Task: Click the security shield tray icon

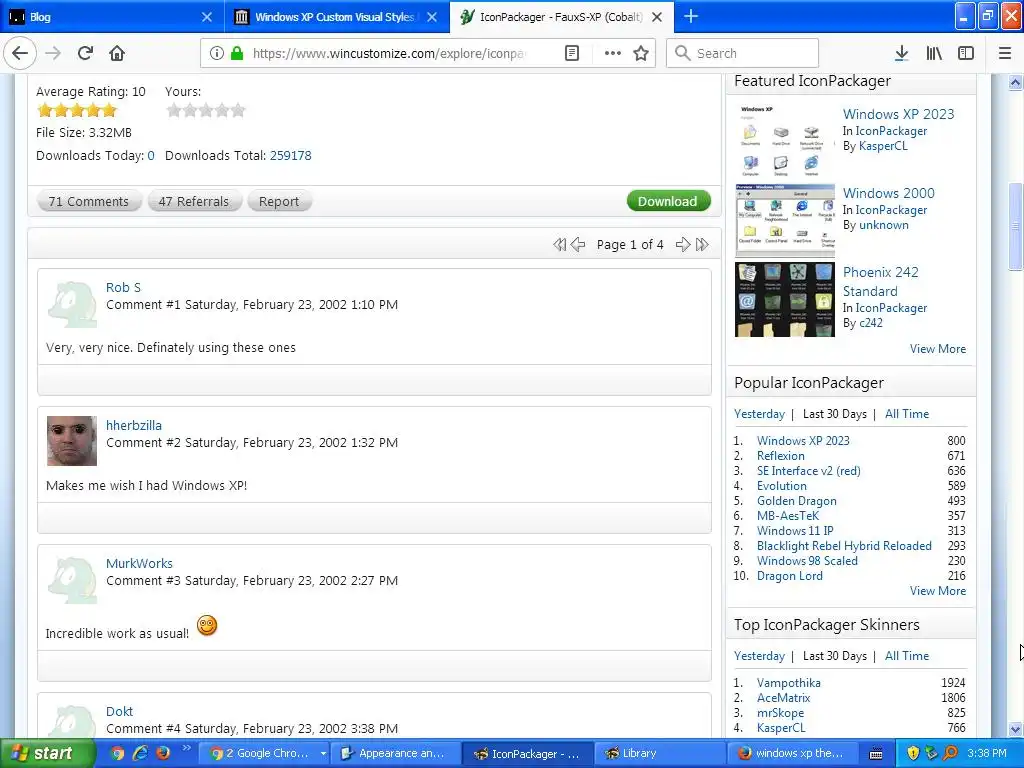Action: [913, 754]
